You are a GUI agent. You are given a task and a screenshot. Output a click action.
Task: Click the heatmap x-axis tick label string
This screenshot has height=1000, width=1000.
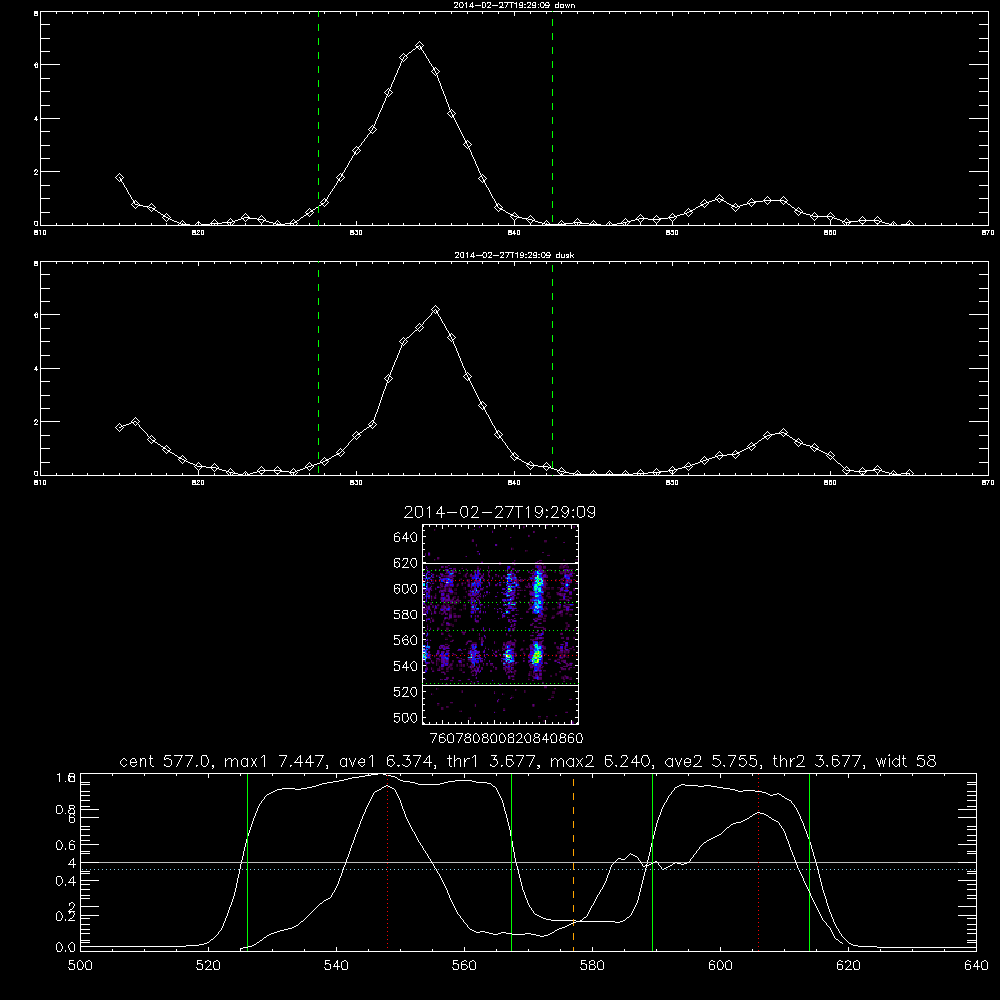click(506, 739)
